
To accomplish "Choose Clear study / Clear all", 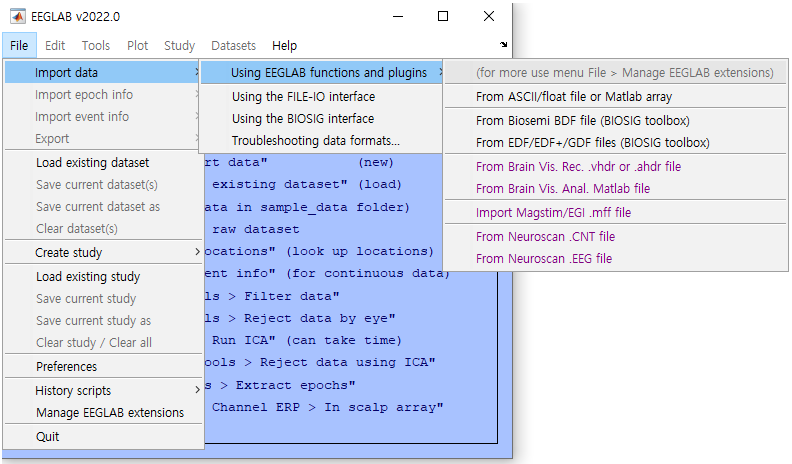I will click(103, 342).
